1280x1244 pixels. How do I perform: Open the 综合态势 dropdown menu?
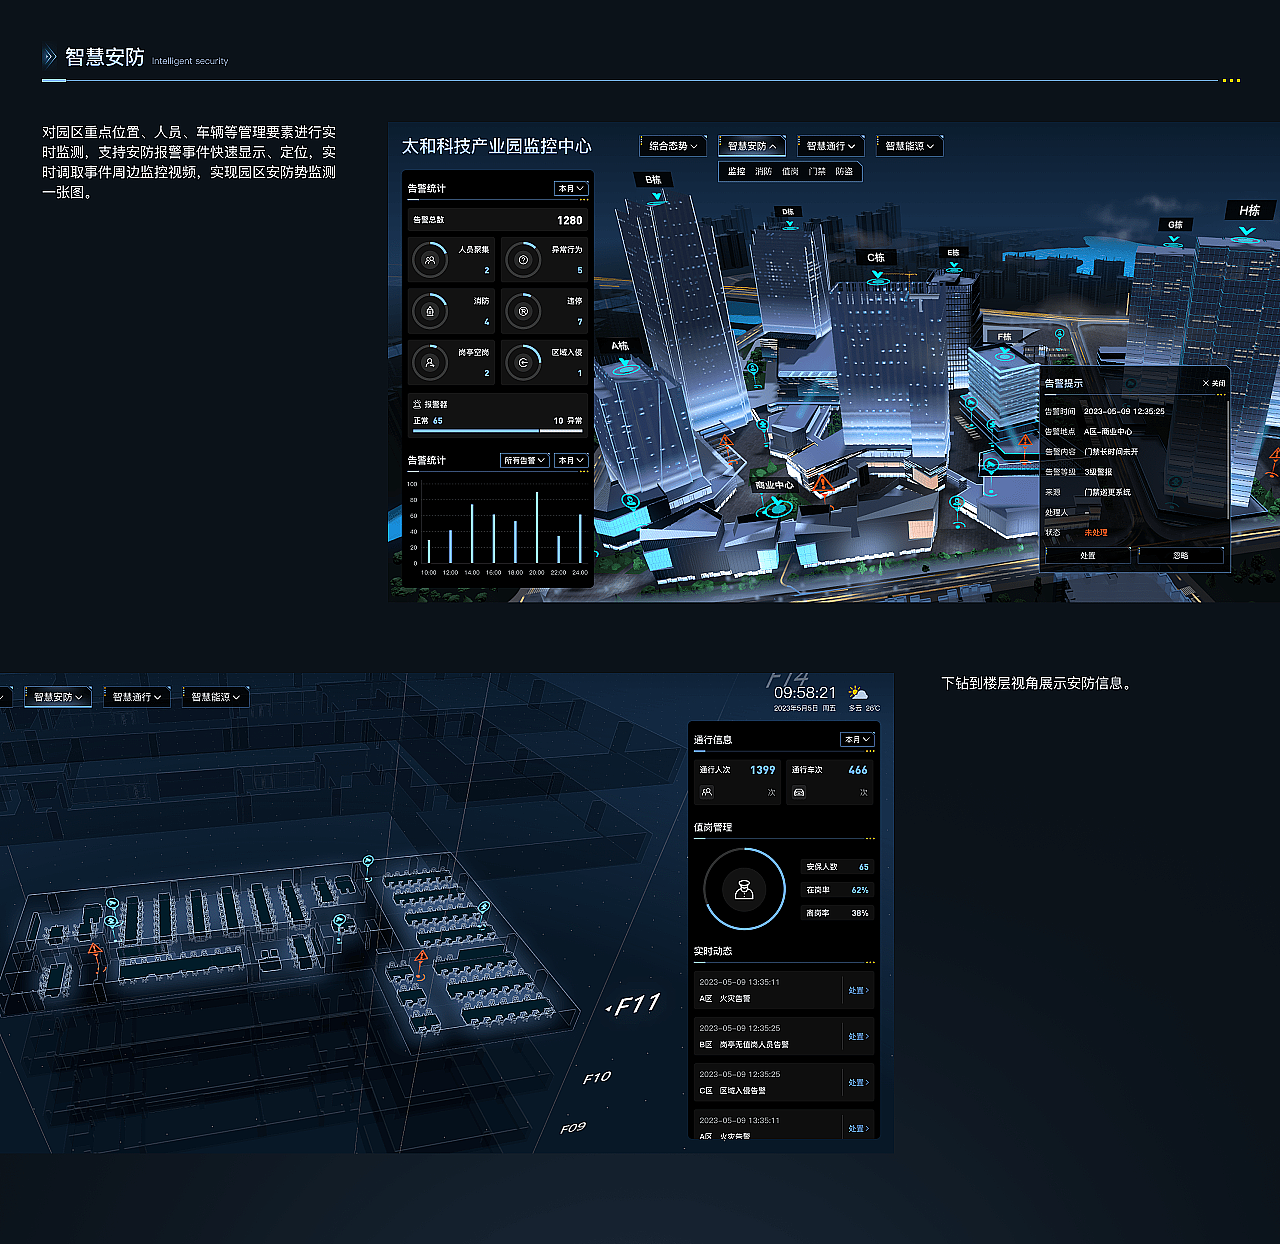[x=673, y=146]
